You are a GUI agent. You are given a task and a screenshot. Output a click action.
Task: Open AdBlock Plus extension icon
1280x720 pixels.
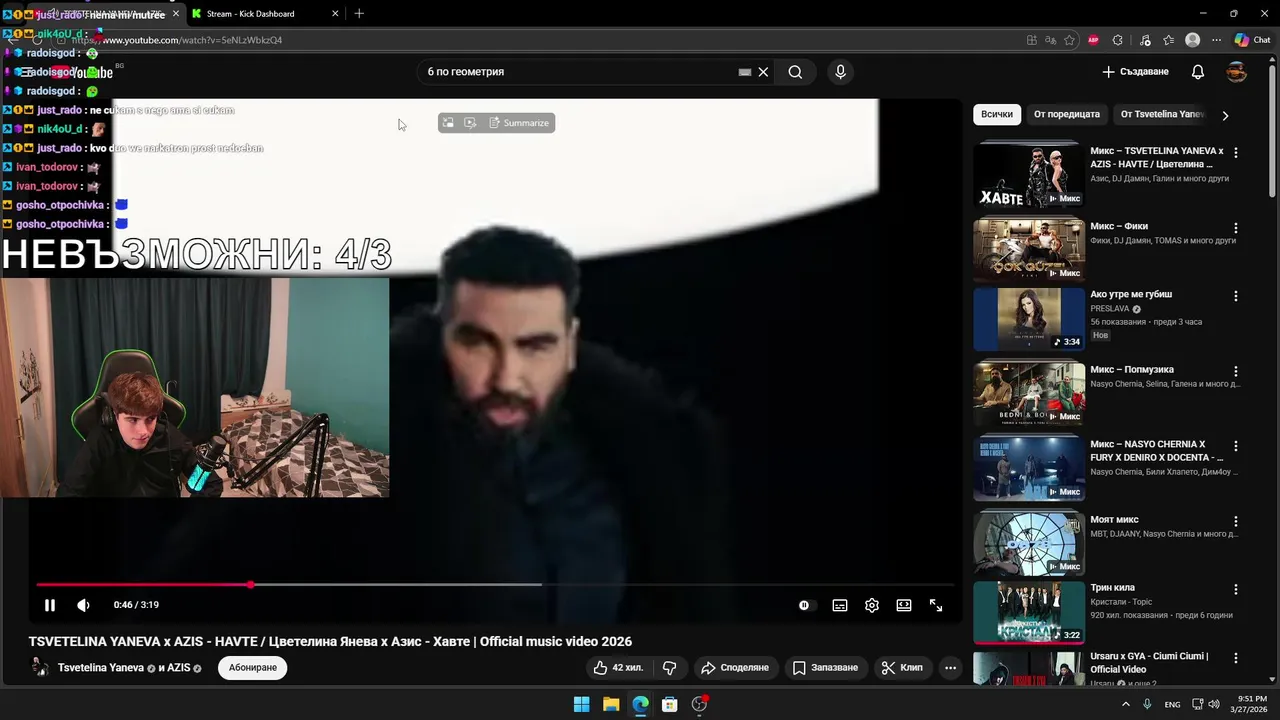click(x=1093, y=40)
